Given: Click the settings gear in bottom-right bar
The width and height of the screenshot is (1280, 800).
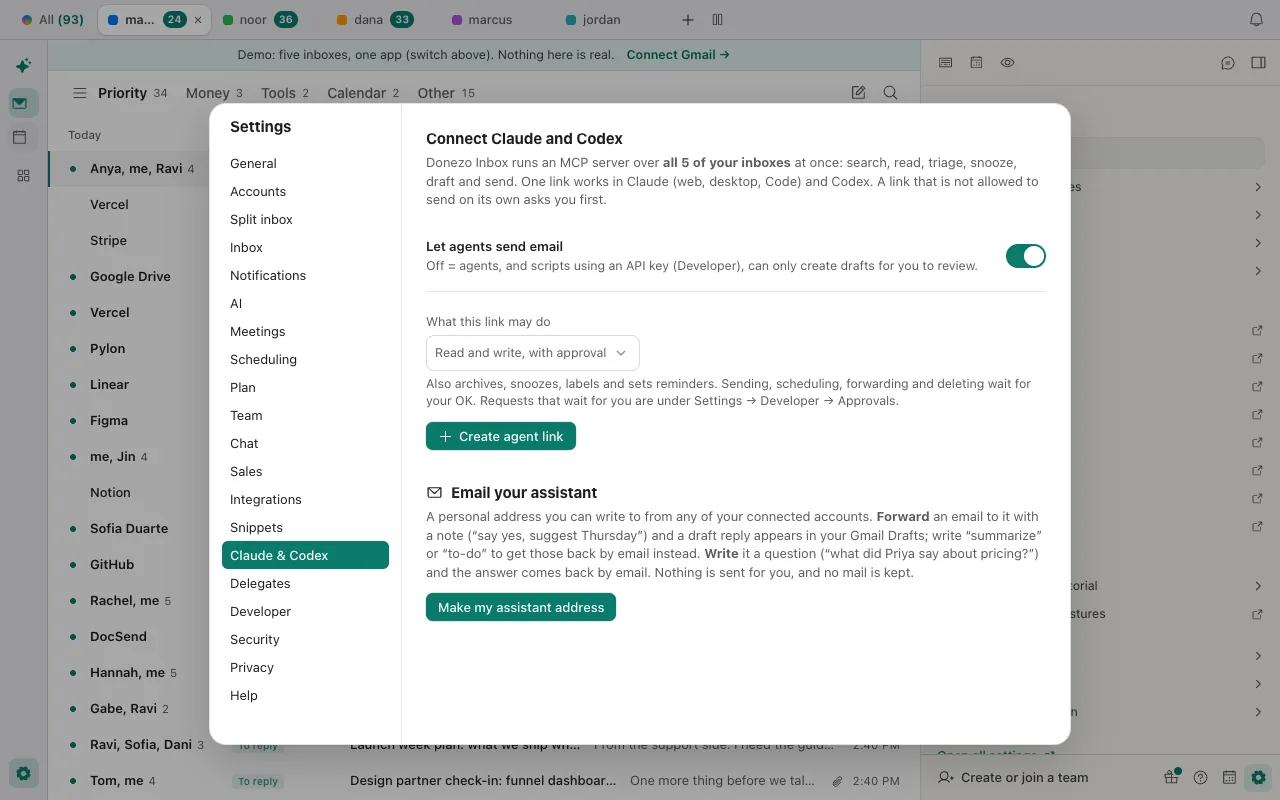Looking at the screenshot, I should (x=1259, y=777).
